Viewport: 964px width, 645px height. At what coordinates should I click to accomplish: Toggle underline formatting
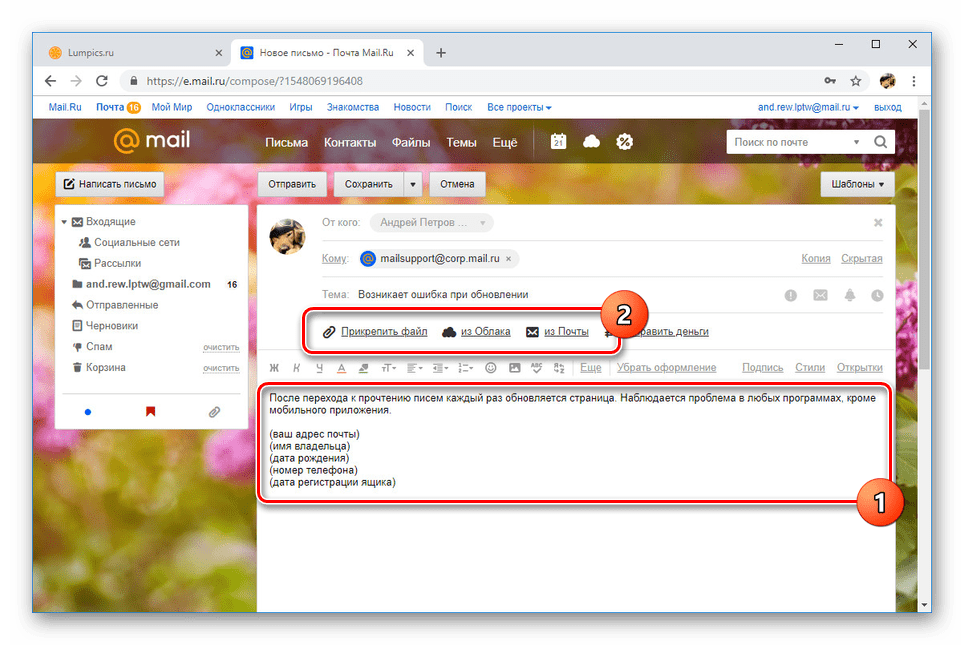pyautogui.click(x=320, y=368)
